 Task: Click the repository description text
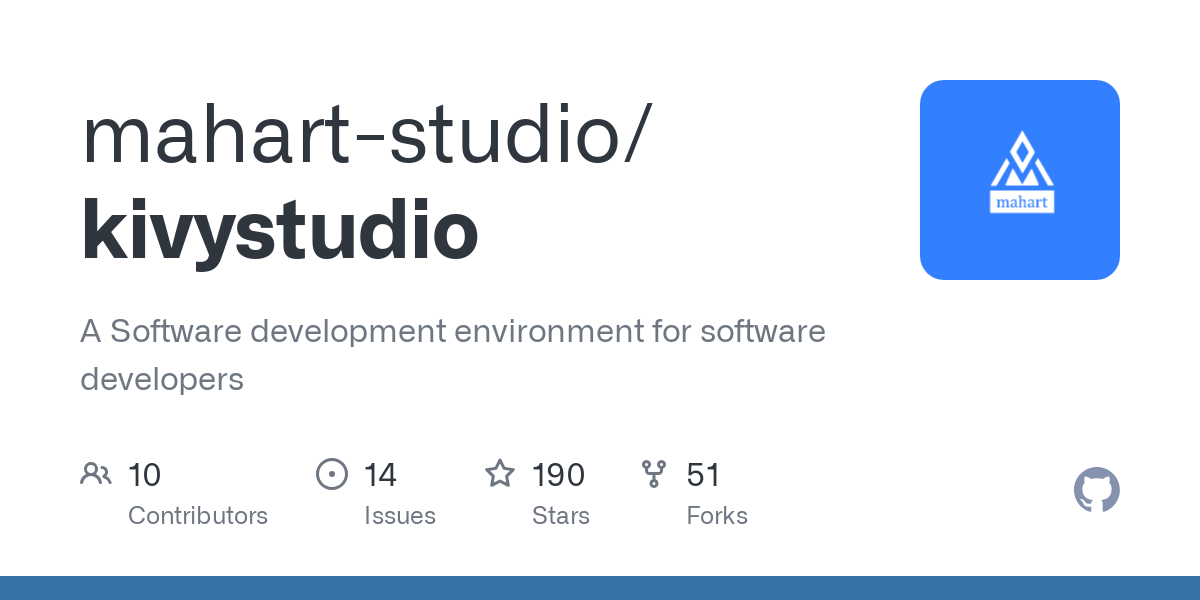click(453, 354)
